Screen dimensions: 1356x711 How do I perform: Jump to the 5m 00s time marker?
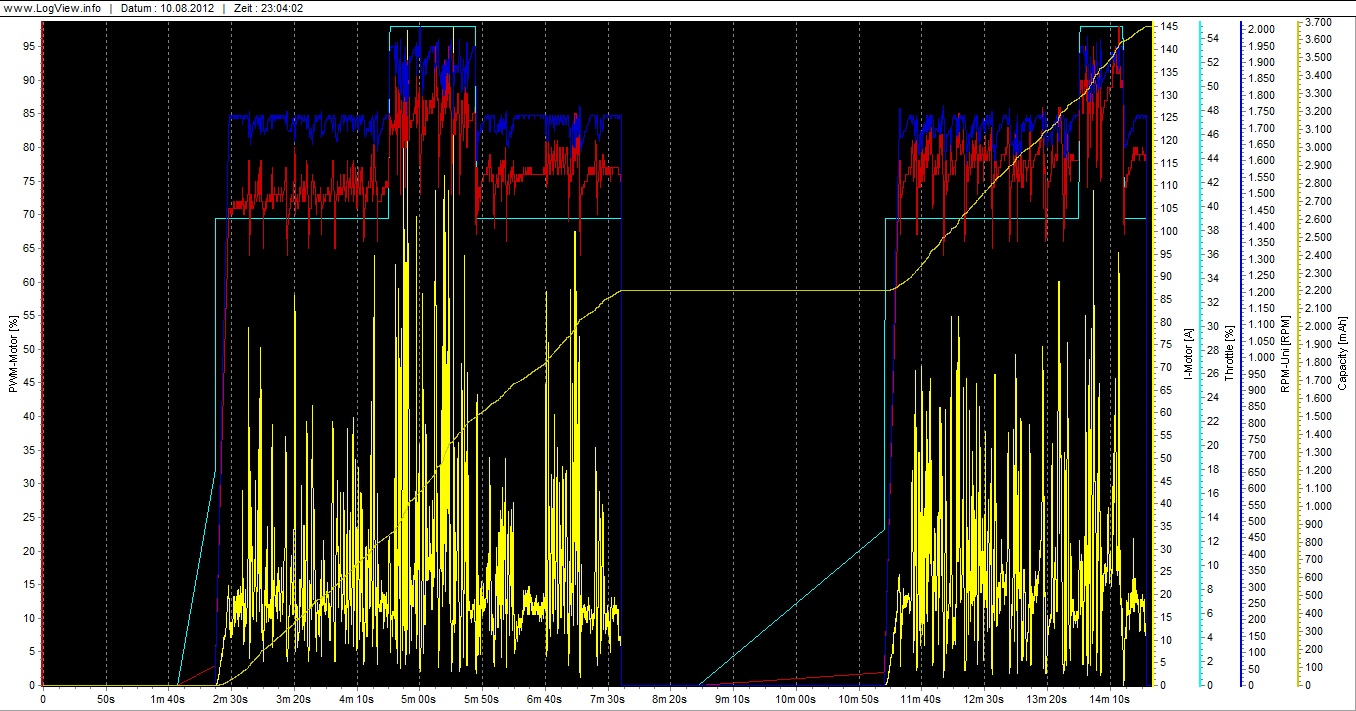[x=419, y=699]
